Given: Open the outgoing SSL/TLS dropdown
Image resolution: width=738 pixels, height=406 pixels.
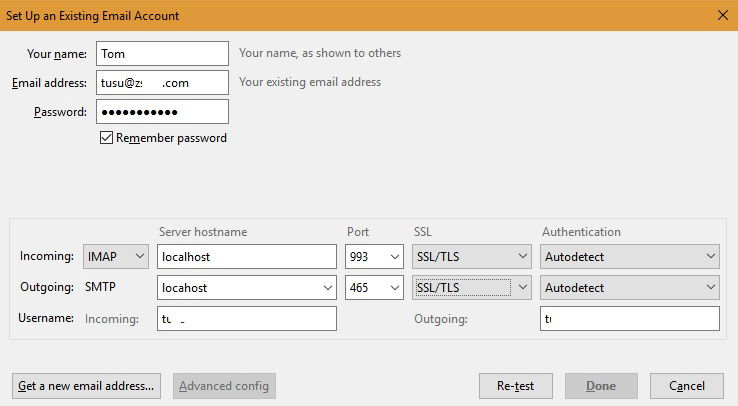Looking at the screenshot, I should (472, 287).
